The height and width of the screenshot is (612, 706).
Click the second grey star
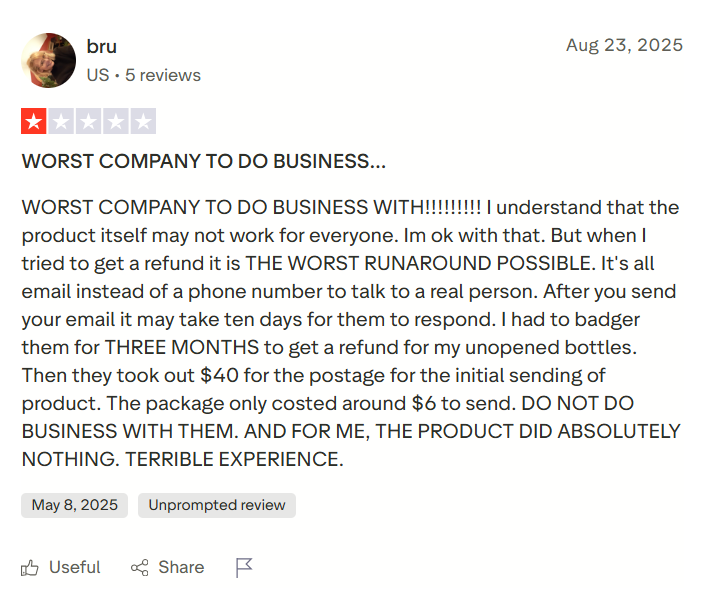click(x=61, y=122)
